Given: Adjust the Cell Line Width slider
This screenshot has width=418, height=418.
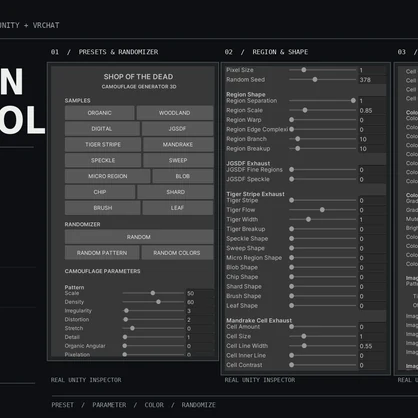Looking at the screenshot, I should tap(323, 346).
